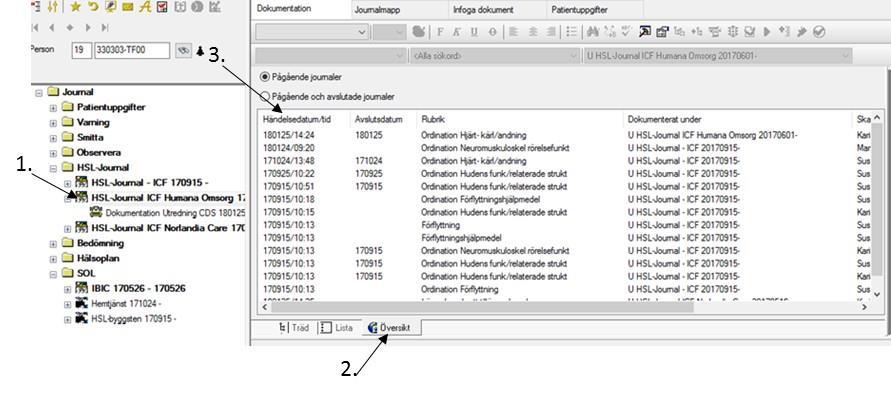The image size is (891, 396).
Task: Open the Infoga dokument tab
Action: pyautogui.click(x=483, y=10)
